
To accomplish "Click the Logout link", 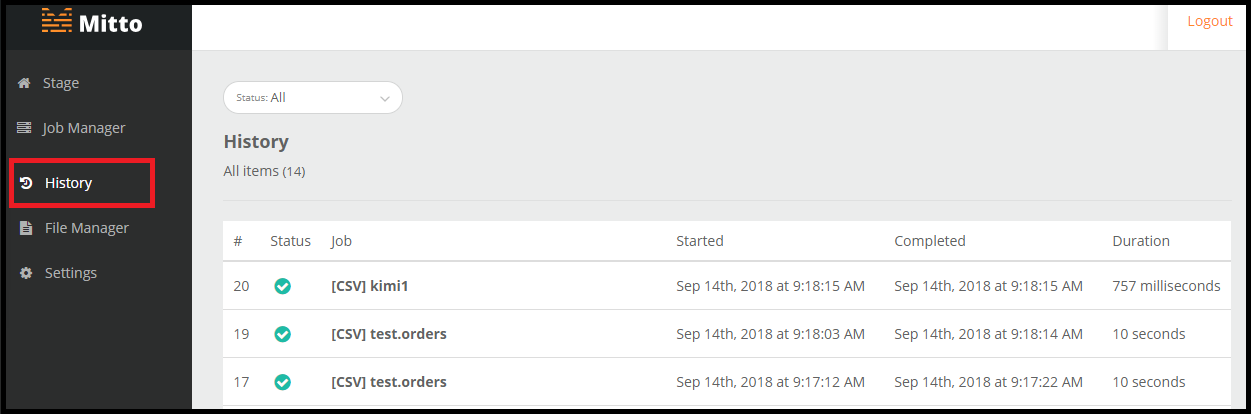I will point(1209,21).
